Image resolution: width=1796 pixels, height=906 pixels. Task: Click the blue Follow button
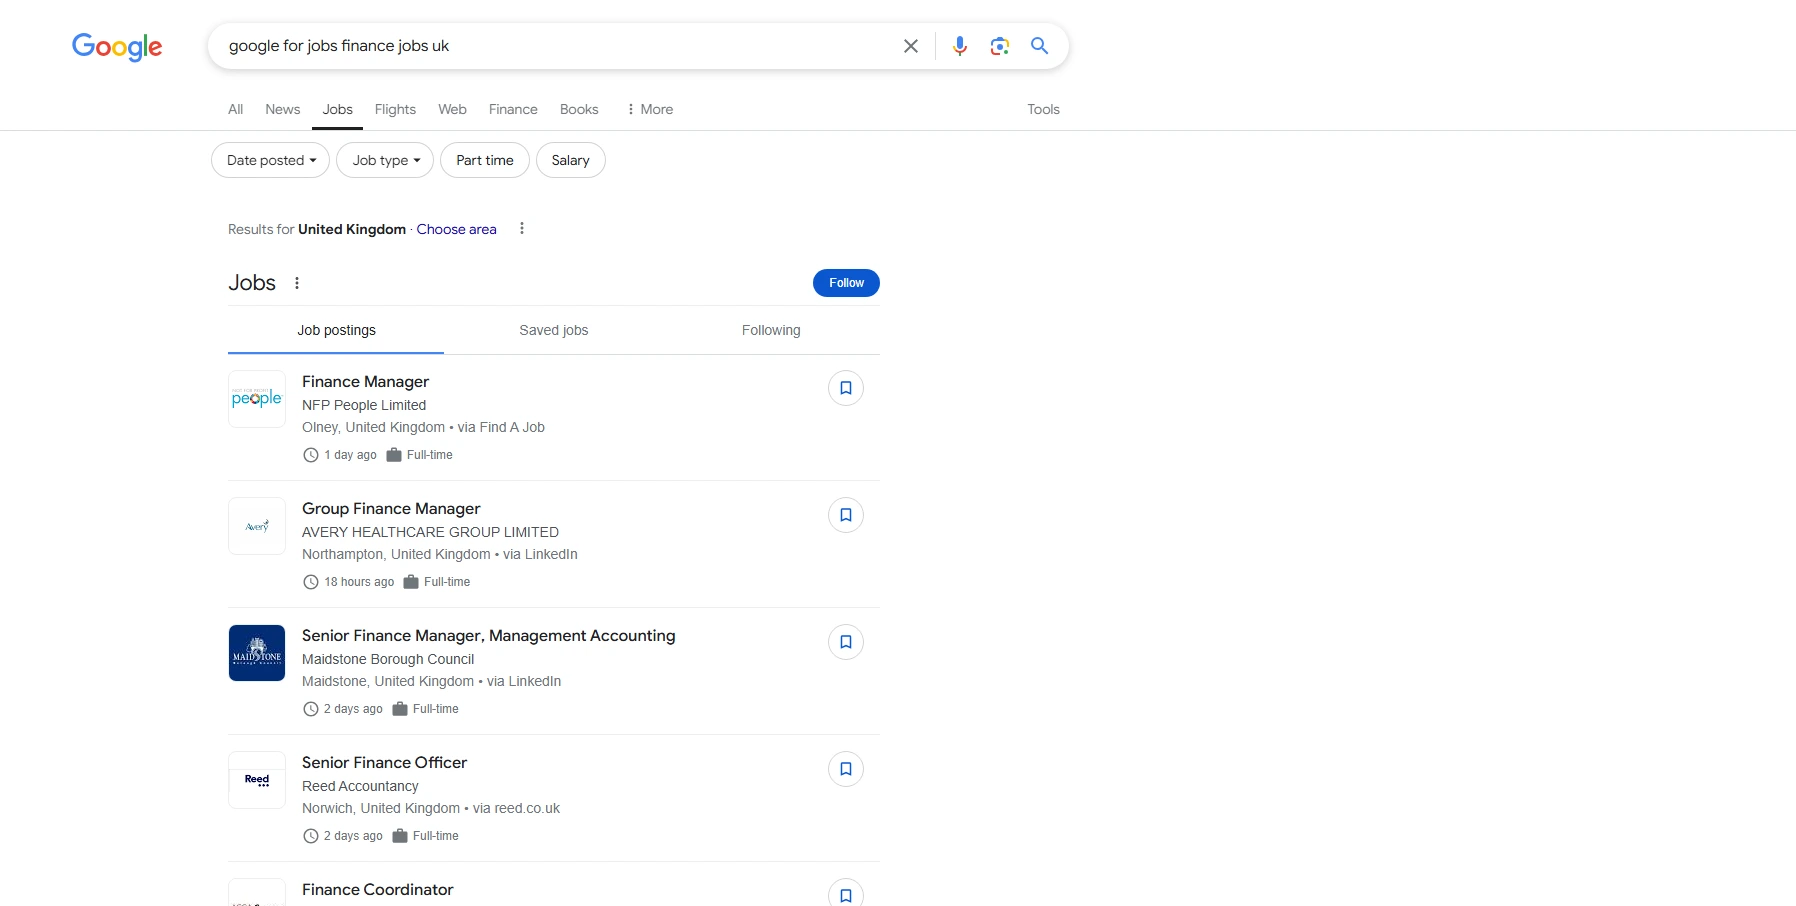[x=846, y=283]
